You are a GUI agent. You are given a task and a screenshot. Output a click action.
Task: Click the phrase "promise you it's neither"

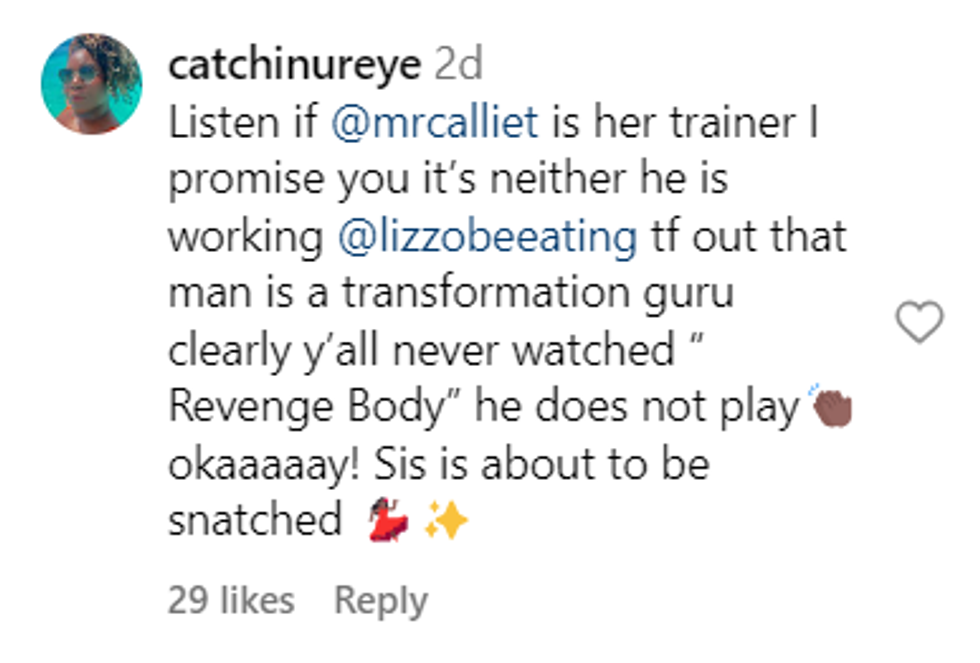(398, 181)
